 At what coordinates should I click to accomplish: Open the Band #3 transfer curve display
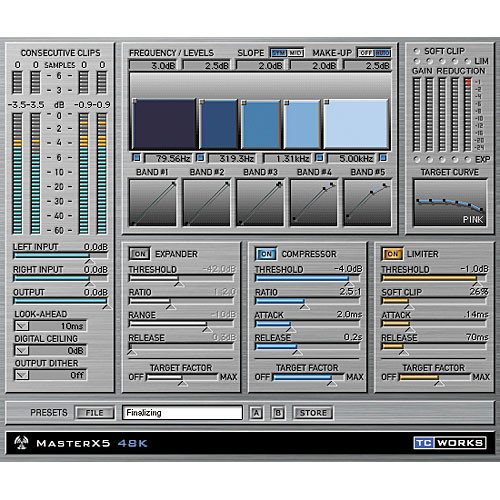(260, 203)
